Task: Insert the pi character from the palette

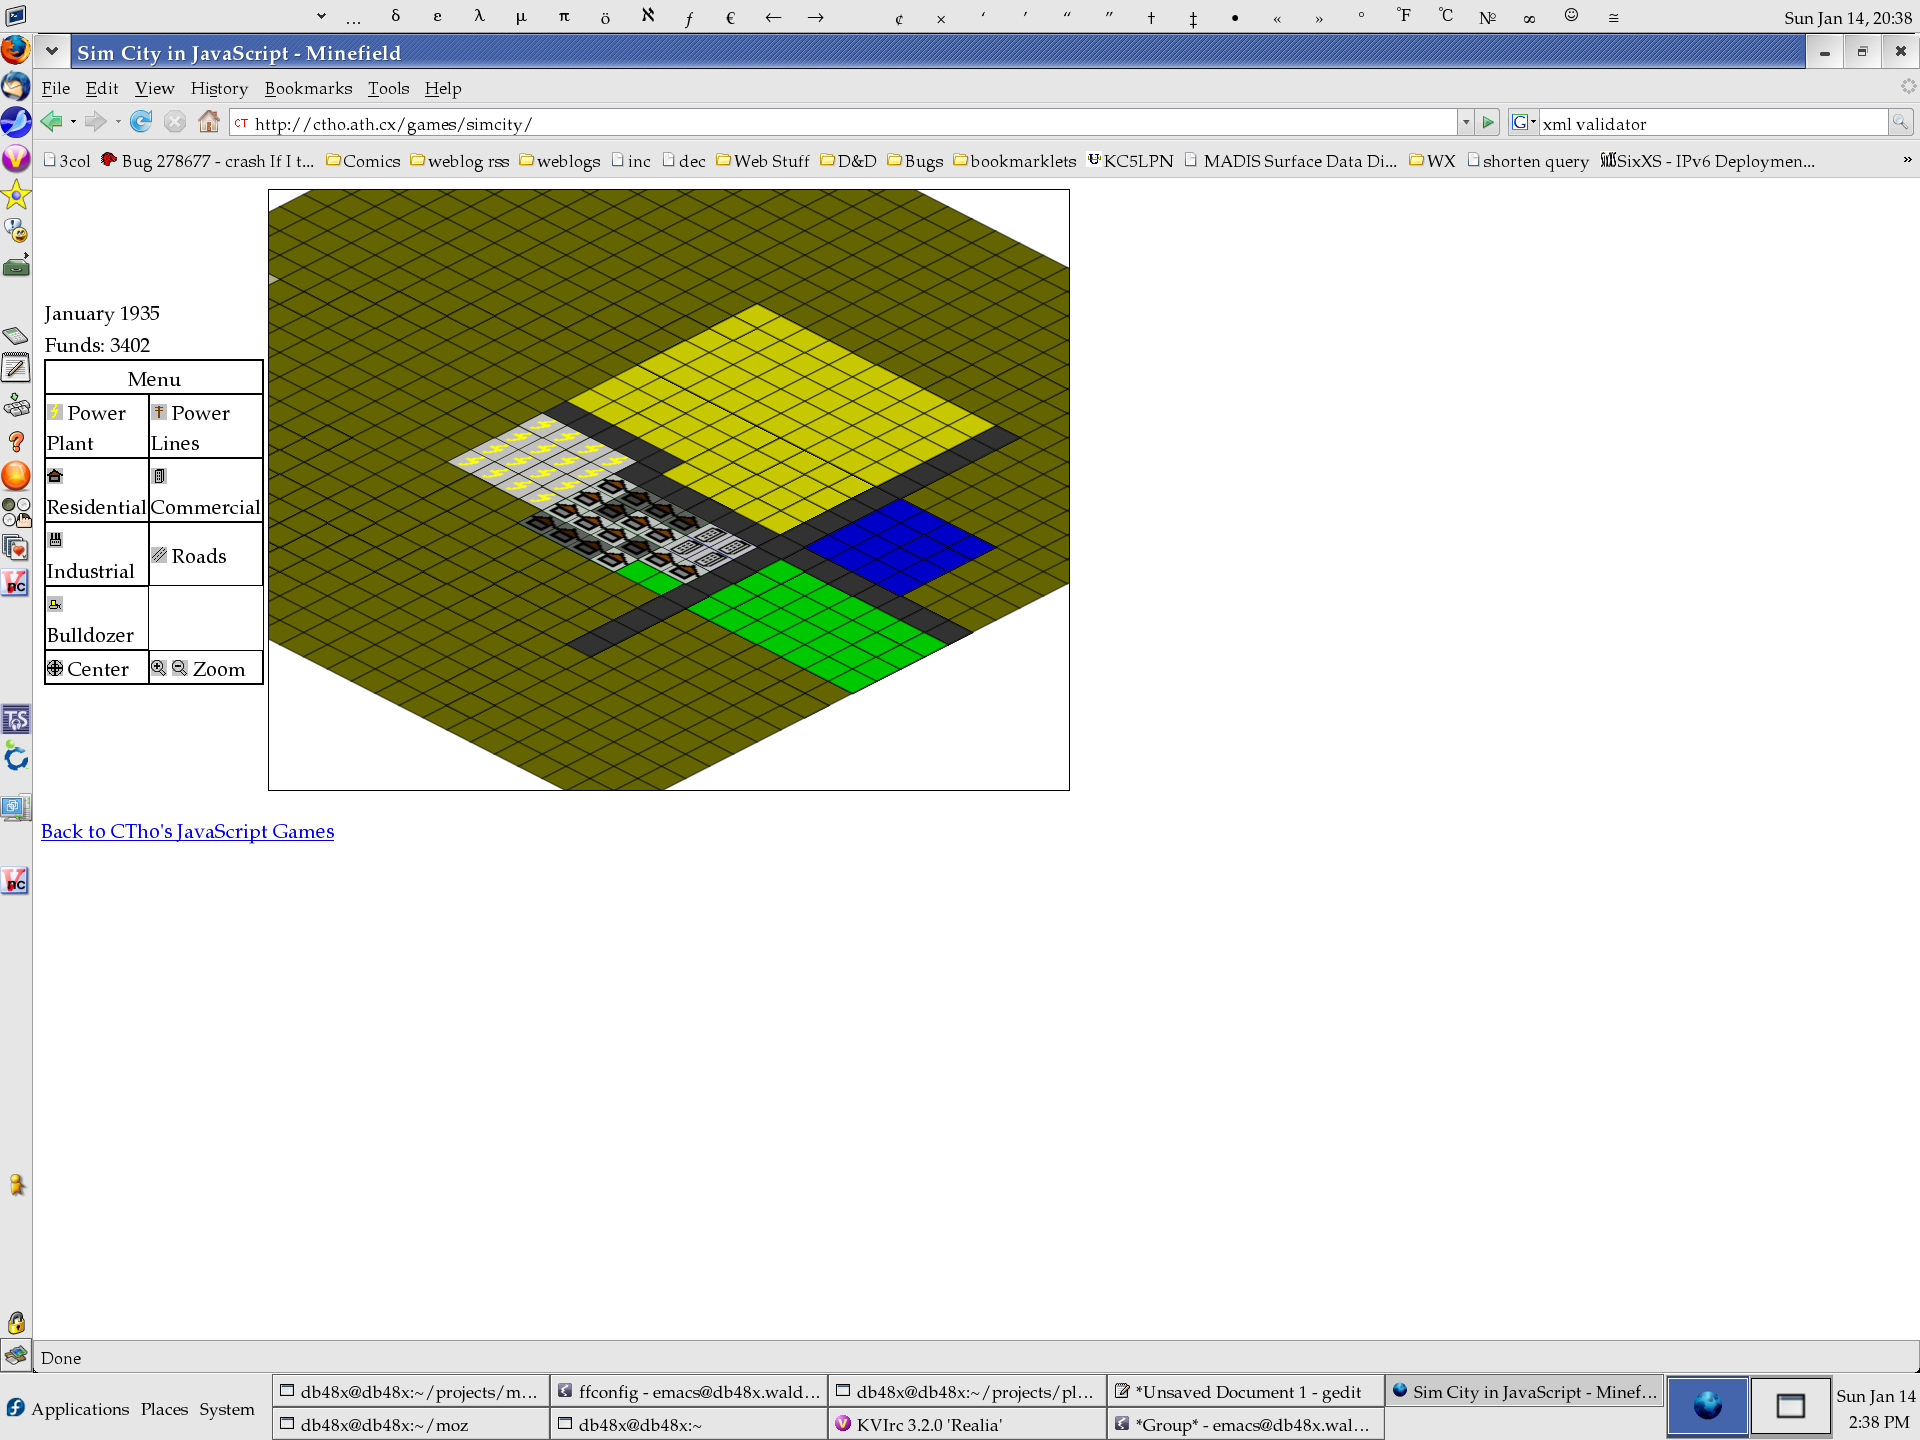Action: (564, 16)
